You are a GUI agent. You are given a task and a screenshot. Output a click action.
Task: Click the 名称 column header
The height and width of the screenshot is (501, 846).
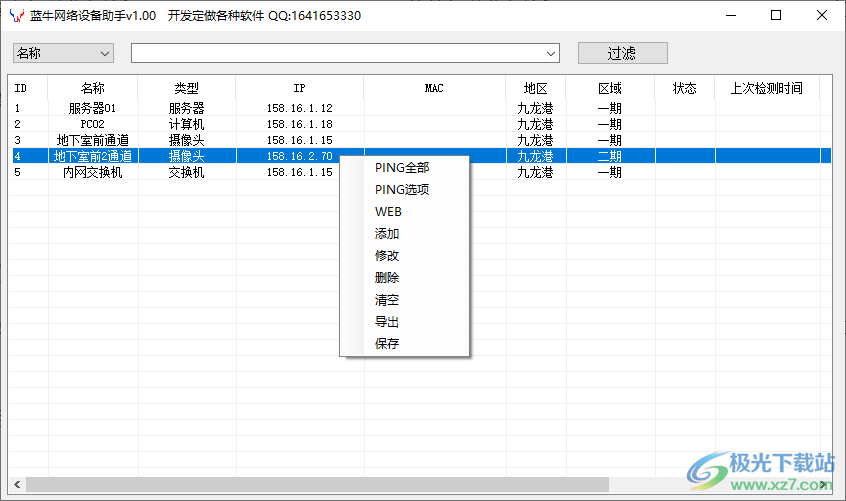(x=93, y=88)
